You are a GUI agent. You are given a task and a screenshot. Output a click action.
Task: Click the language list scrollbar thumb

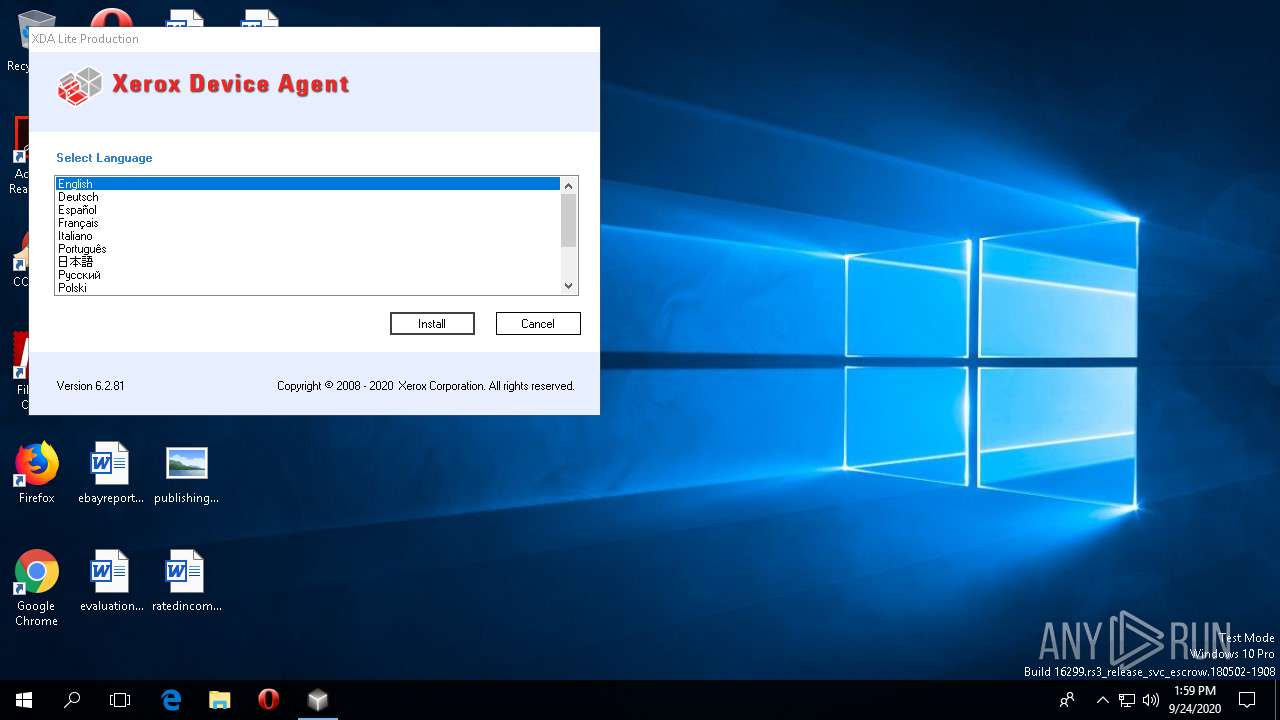coord(569,220)
